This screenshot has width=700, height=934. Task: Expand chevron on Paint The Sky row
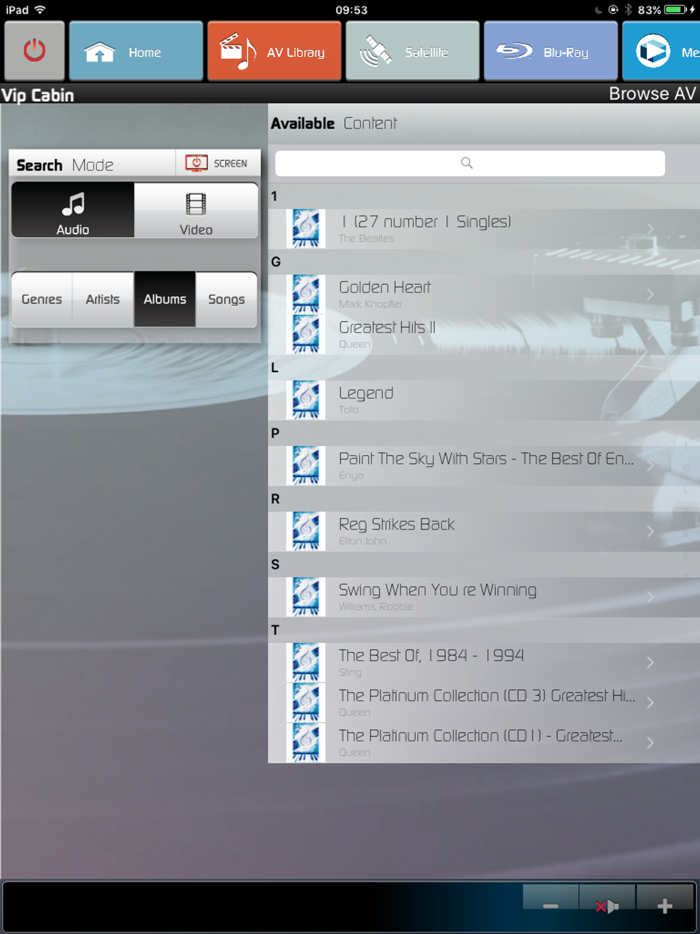click(x=650, y=466)
